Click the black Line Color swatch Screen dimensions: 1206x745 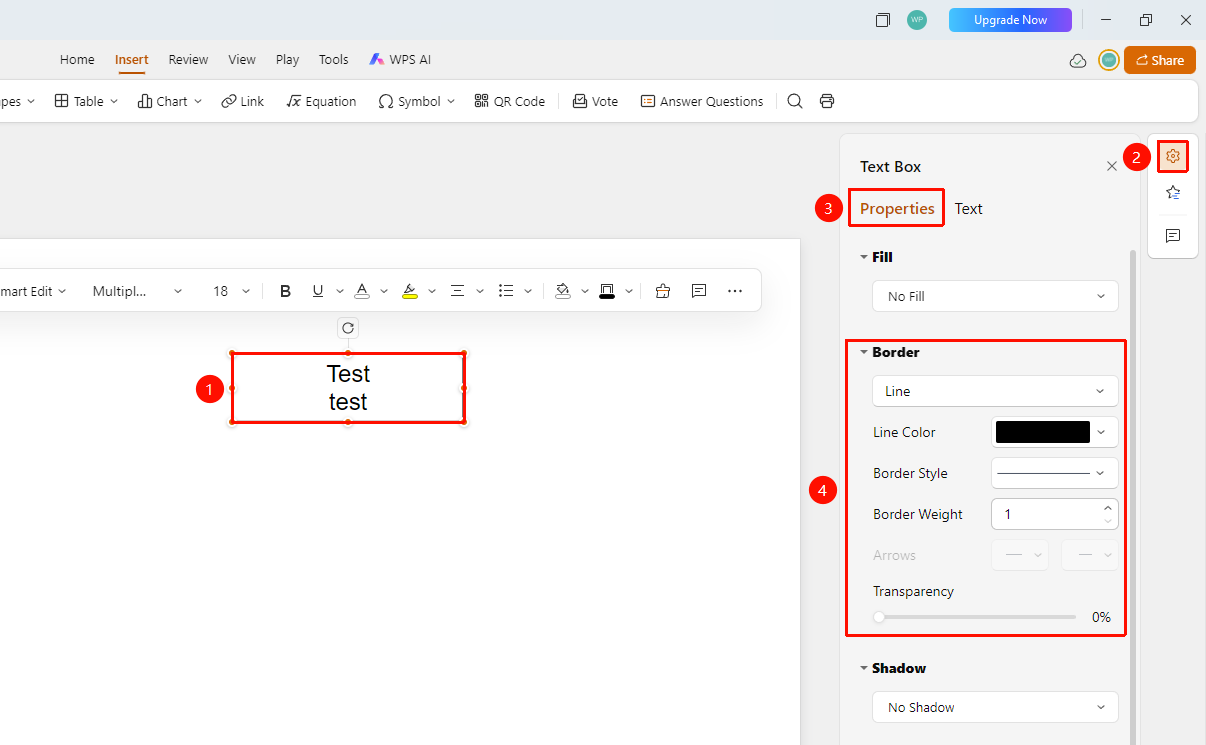tap(1043, 432)
